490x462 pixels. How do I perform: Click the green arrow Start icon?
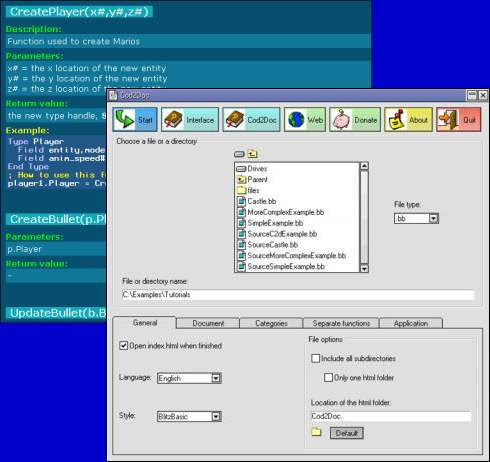[124, 119]
